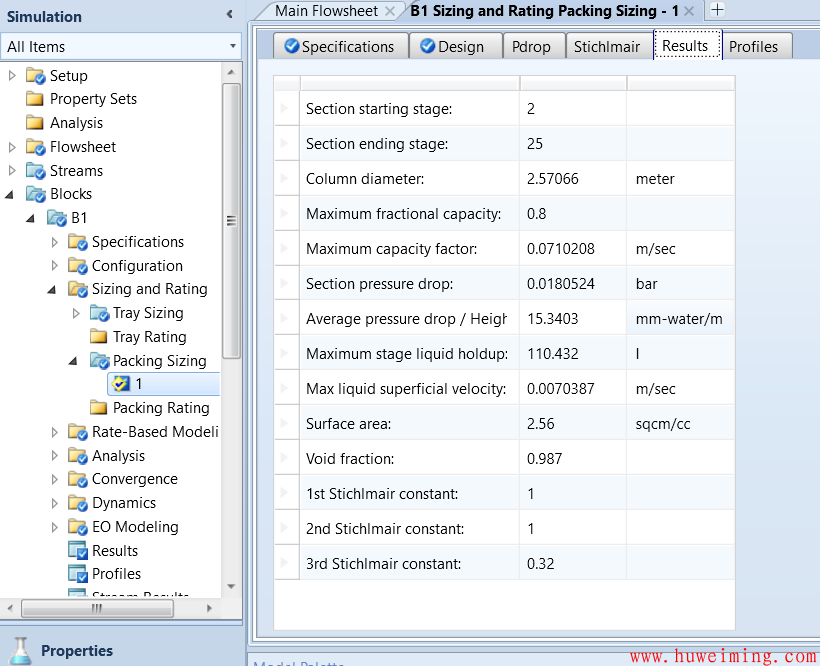Expand the Flowsheet tree node
The height and width of the screenshot is (666, 820).
tap(12, 147)
